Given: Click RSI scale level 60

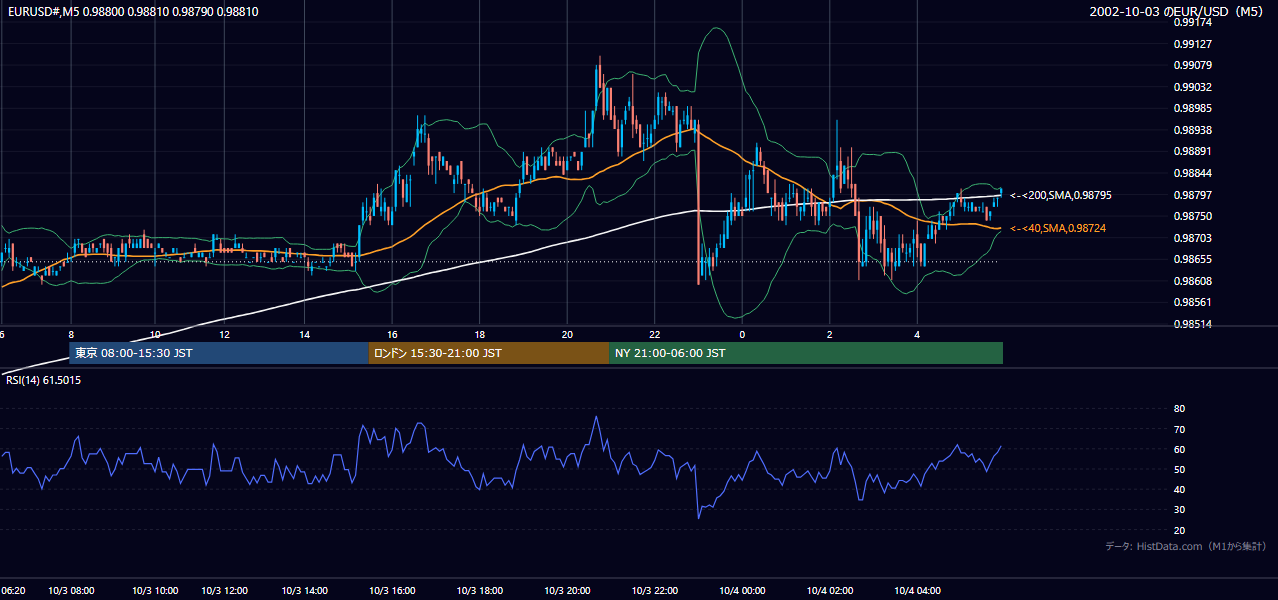Looking at the screenshot, I should (1179, 449).
